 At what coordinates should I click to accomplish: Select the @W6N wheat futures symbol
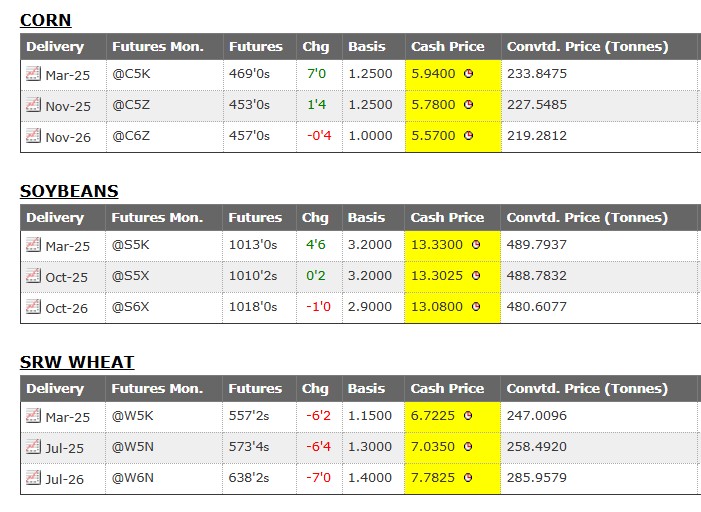(x=132, y=479)
